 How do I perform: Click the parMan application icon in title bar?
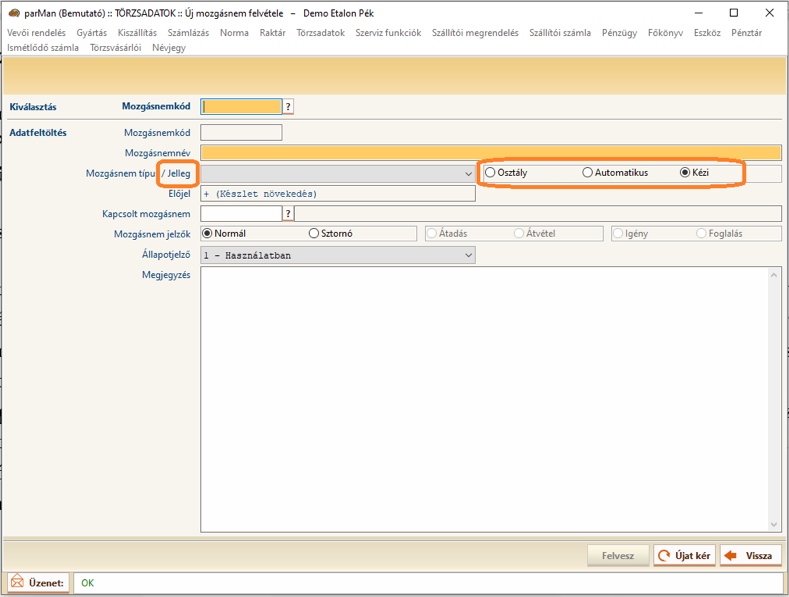[x=14, y=13]
